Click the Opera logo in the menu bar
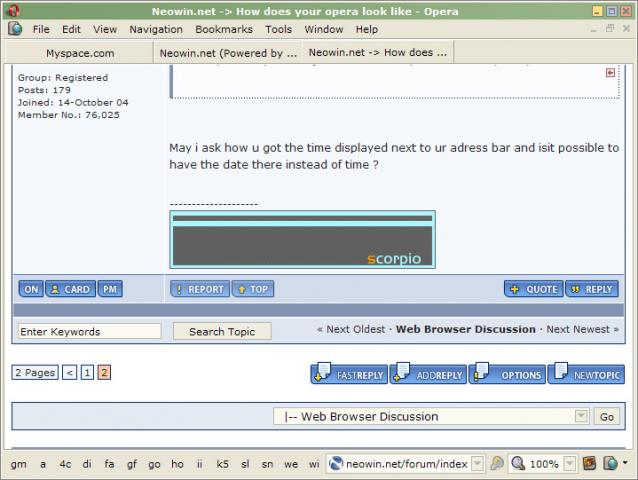The image size is (638, 480). (x=15, y=29)
